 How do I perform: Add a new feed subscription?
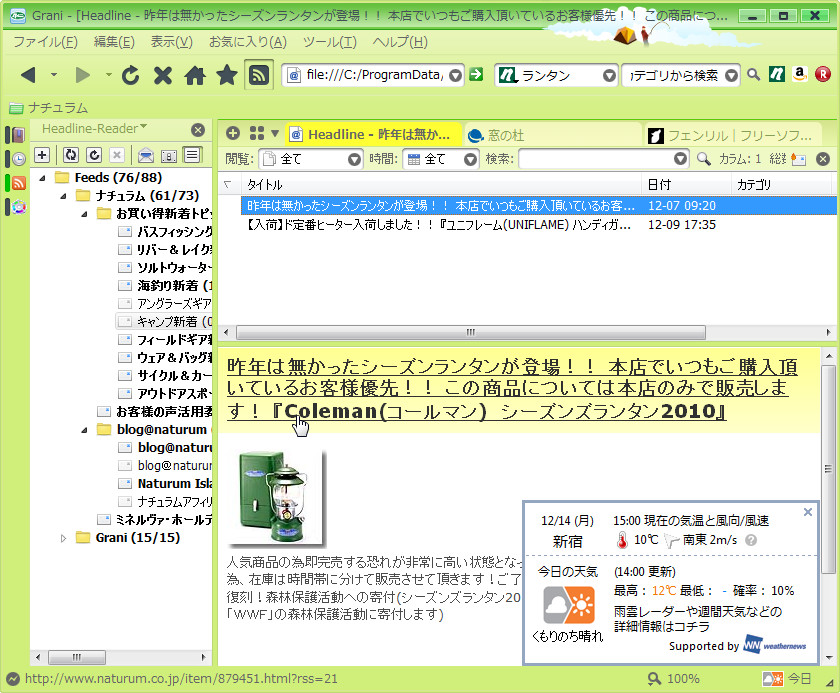(x=40, y=155)
